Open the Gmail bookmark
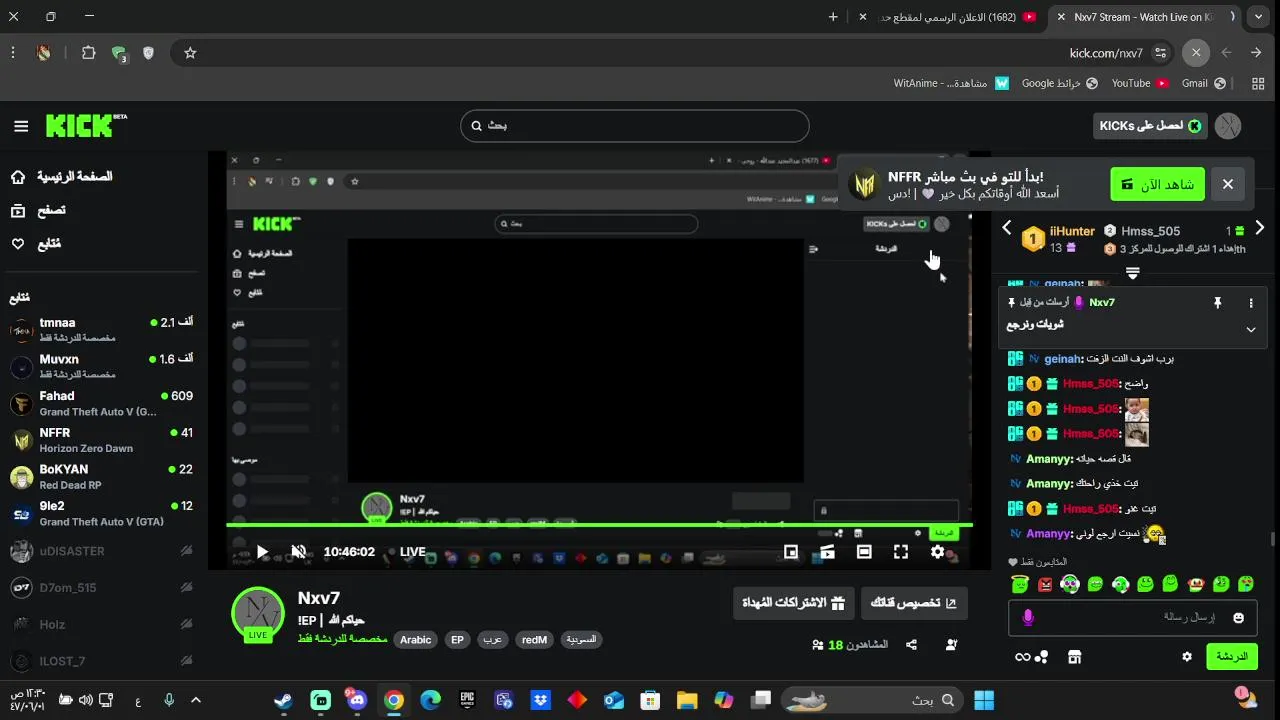 click(x=1203, y=84)
